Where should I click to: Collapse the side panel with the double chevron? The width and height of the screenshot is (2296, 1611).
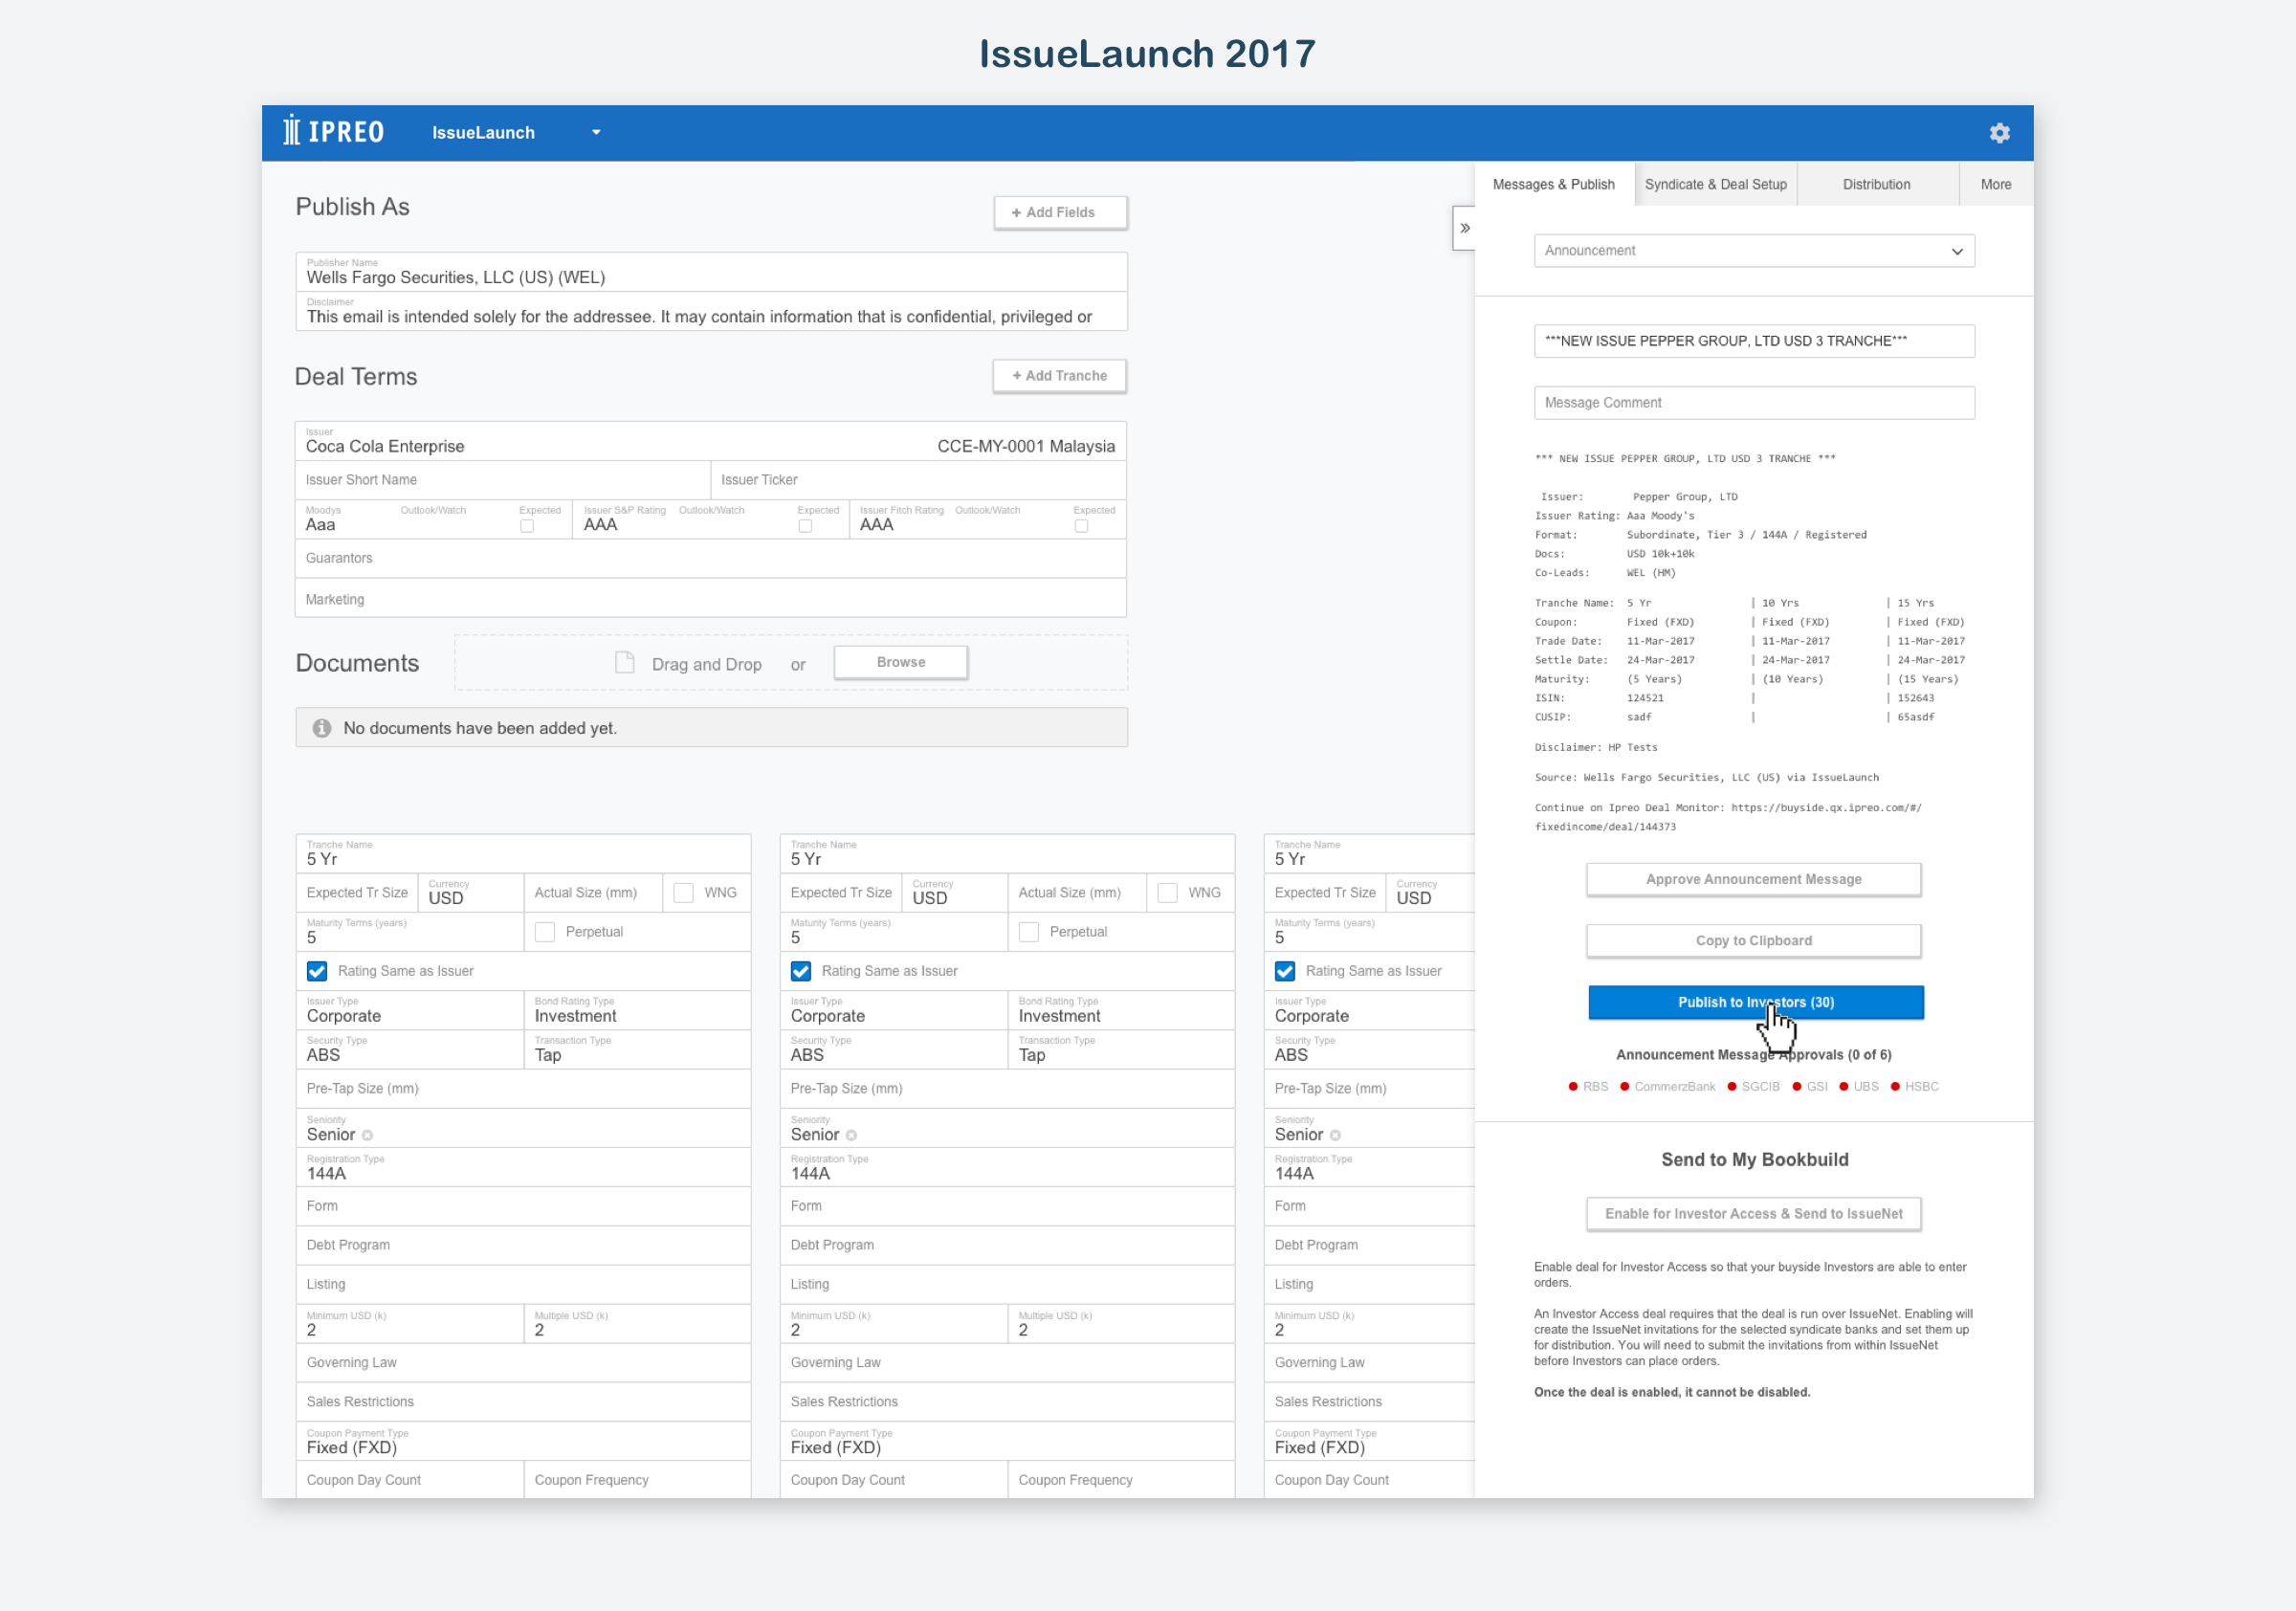(1464, 228)
